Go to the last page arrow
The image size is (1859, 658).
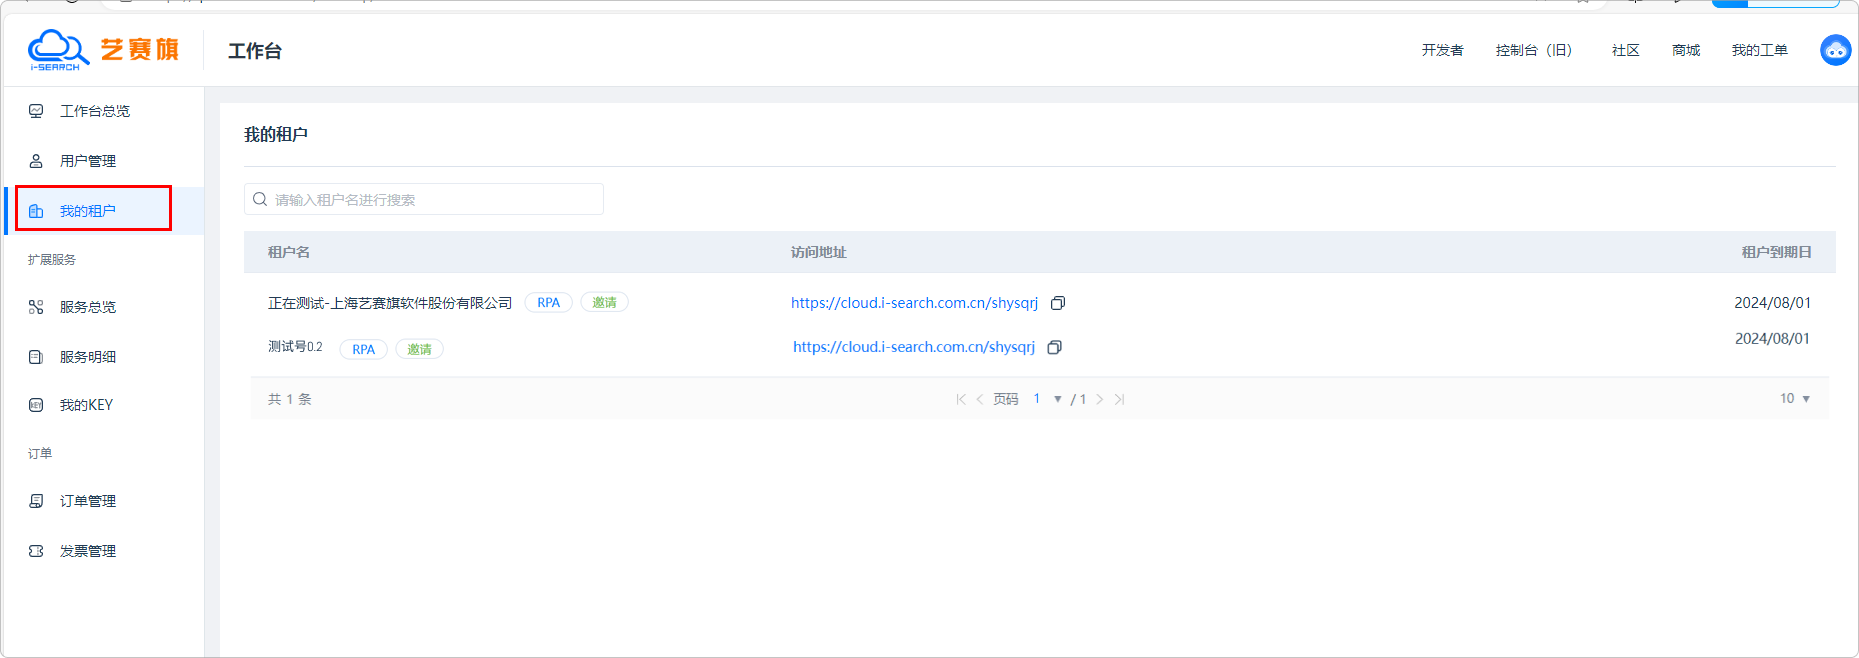click(x=1120, y=399)
